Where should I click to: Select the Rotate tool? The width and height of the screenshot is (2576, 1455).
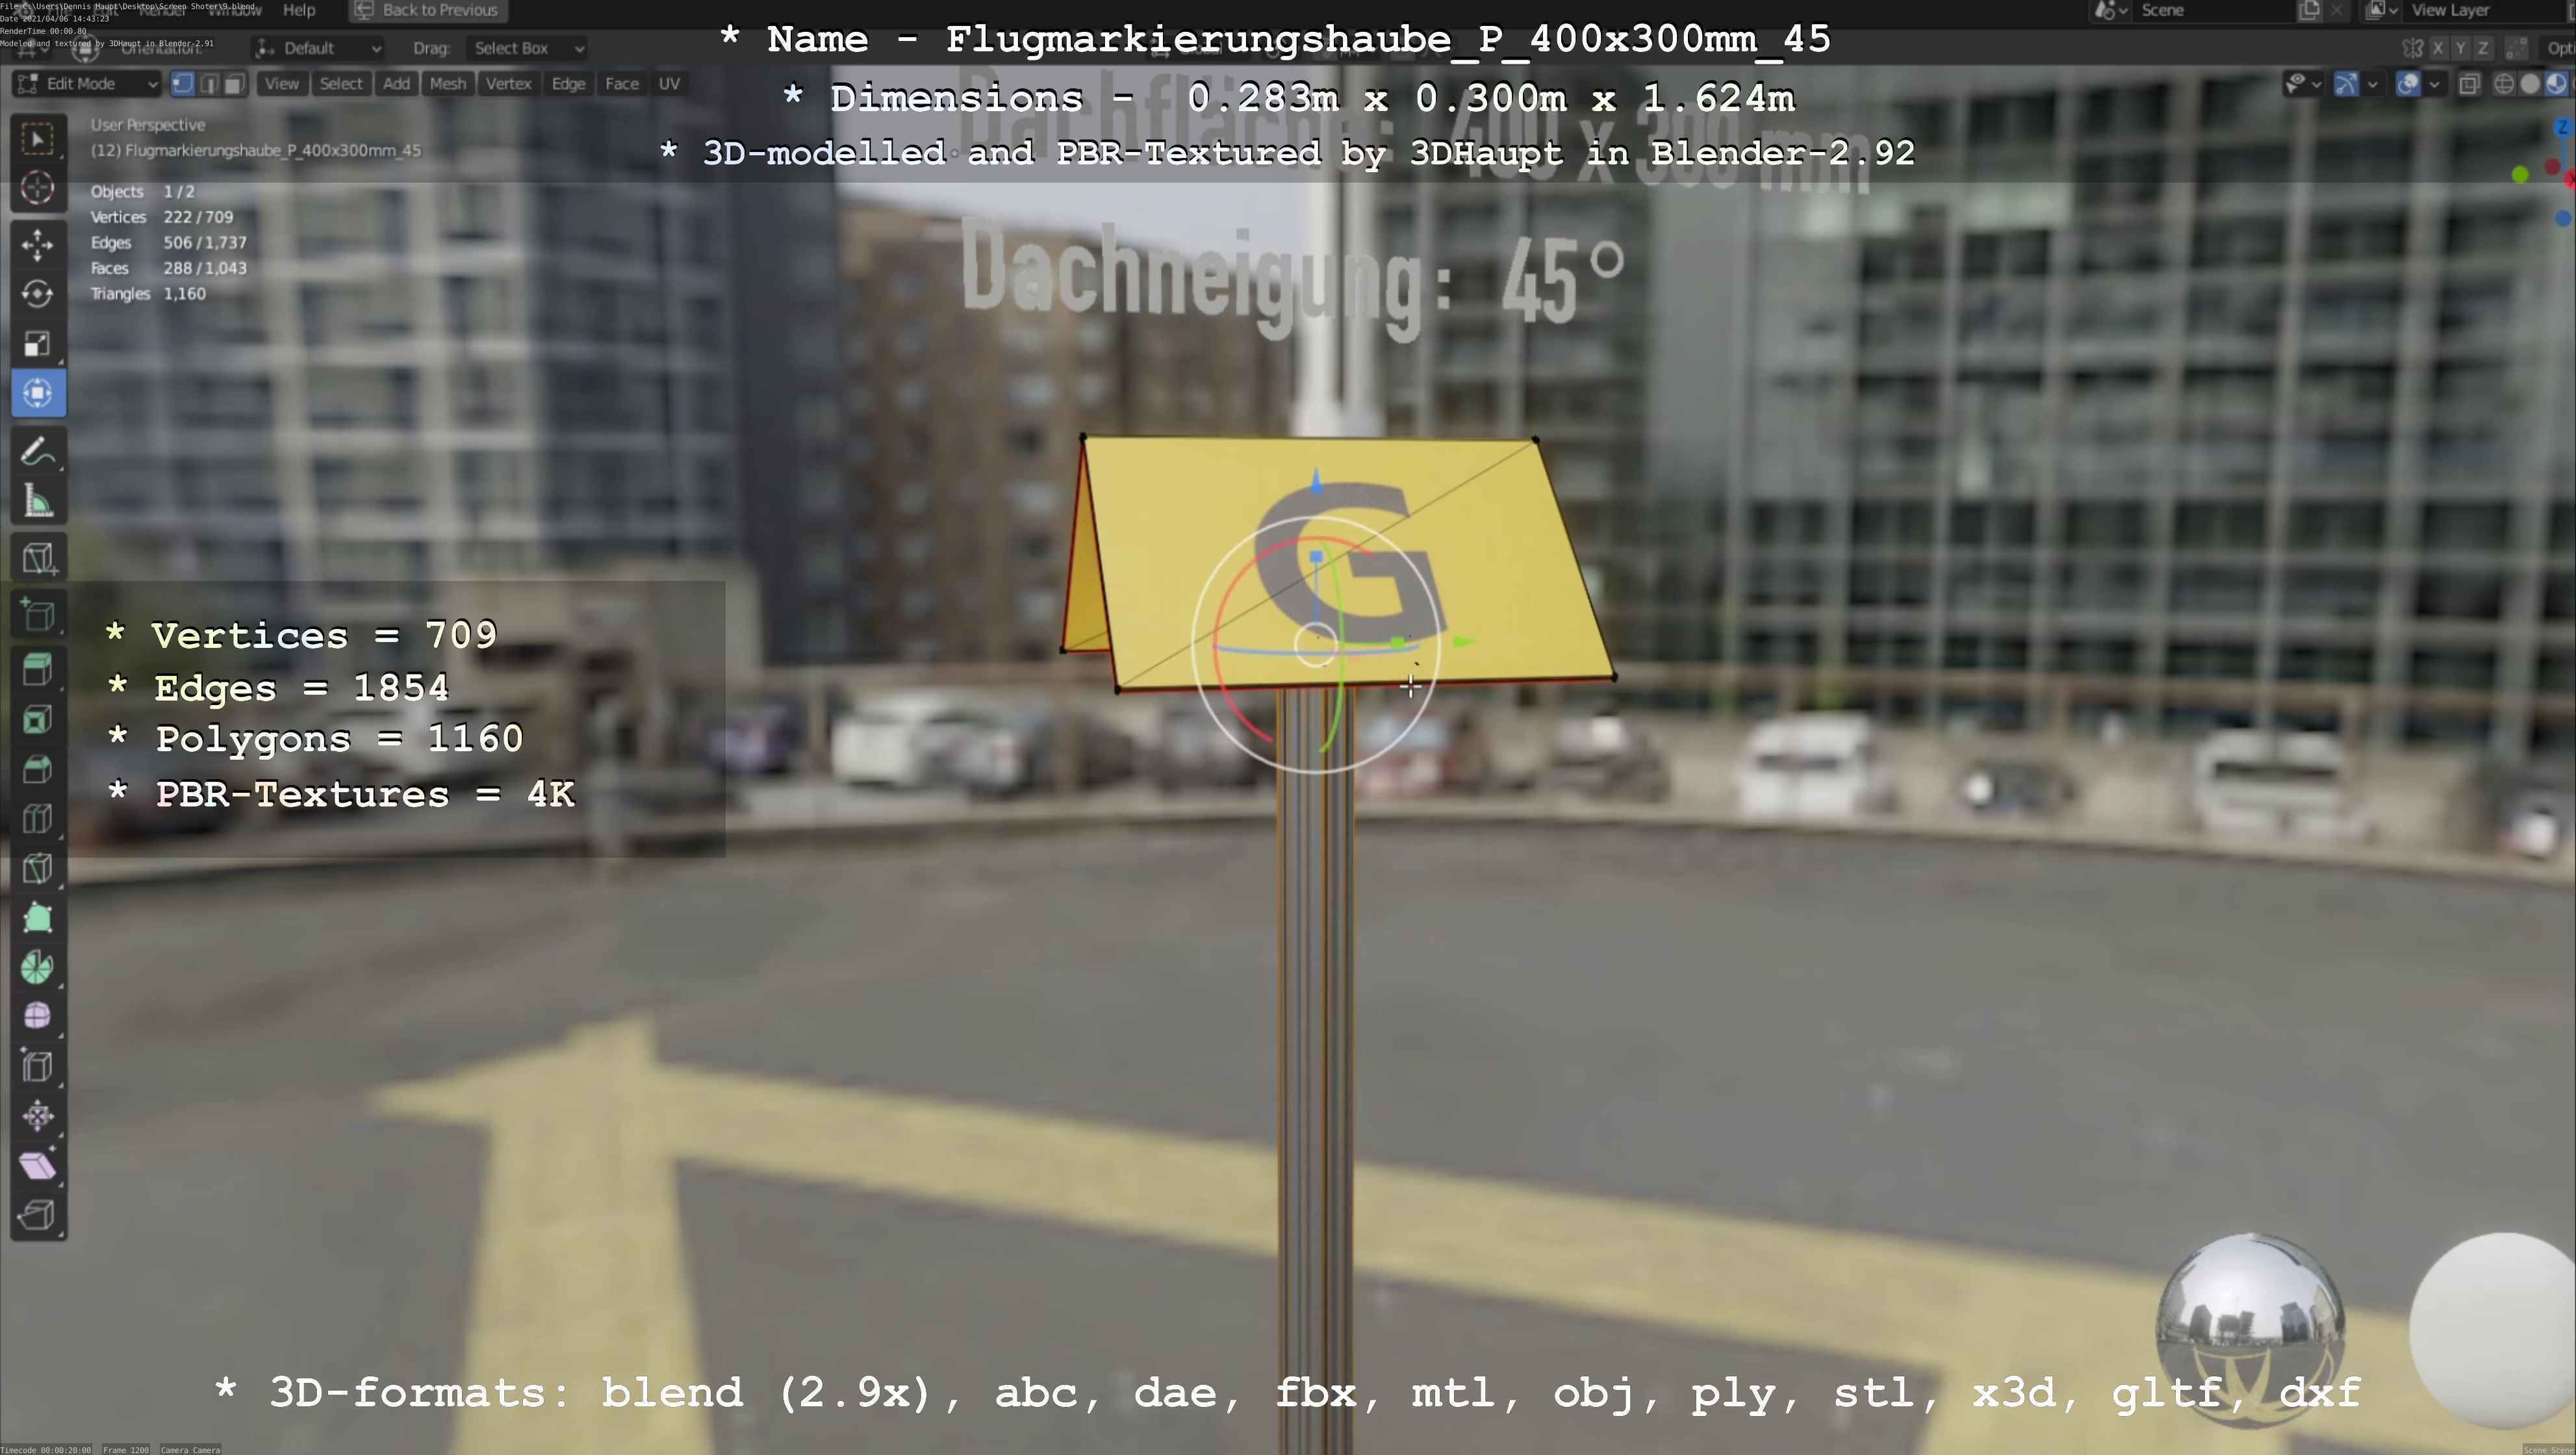(37, 294)
